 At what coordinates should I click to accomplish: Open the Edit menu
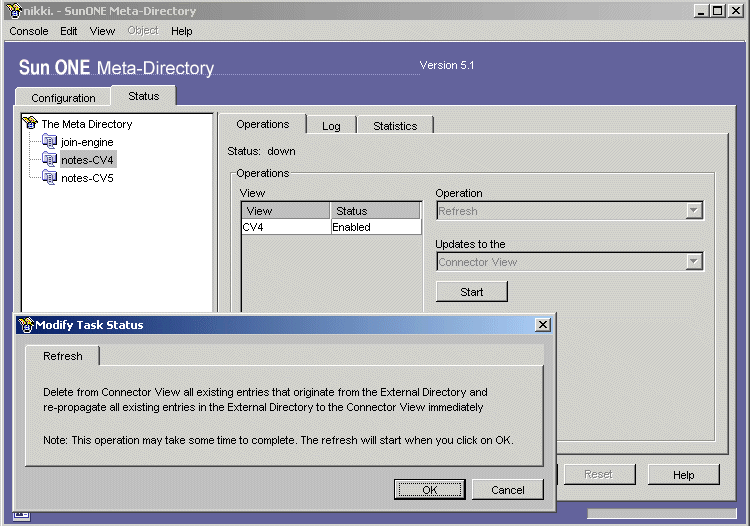(68, 31)
